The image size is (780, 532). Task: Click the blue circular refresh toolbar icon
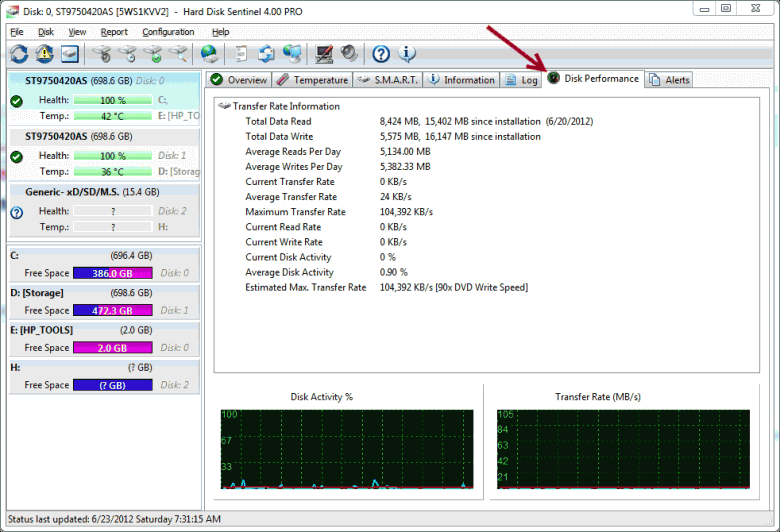[19, 54]
